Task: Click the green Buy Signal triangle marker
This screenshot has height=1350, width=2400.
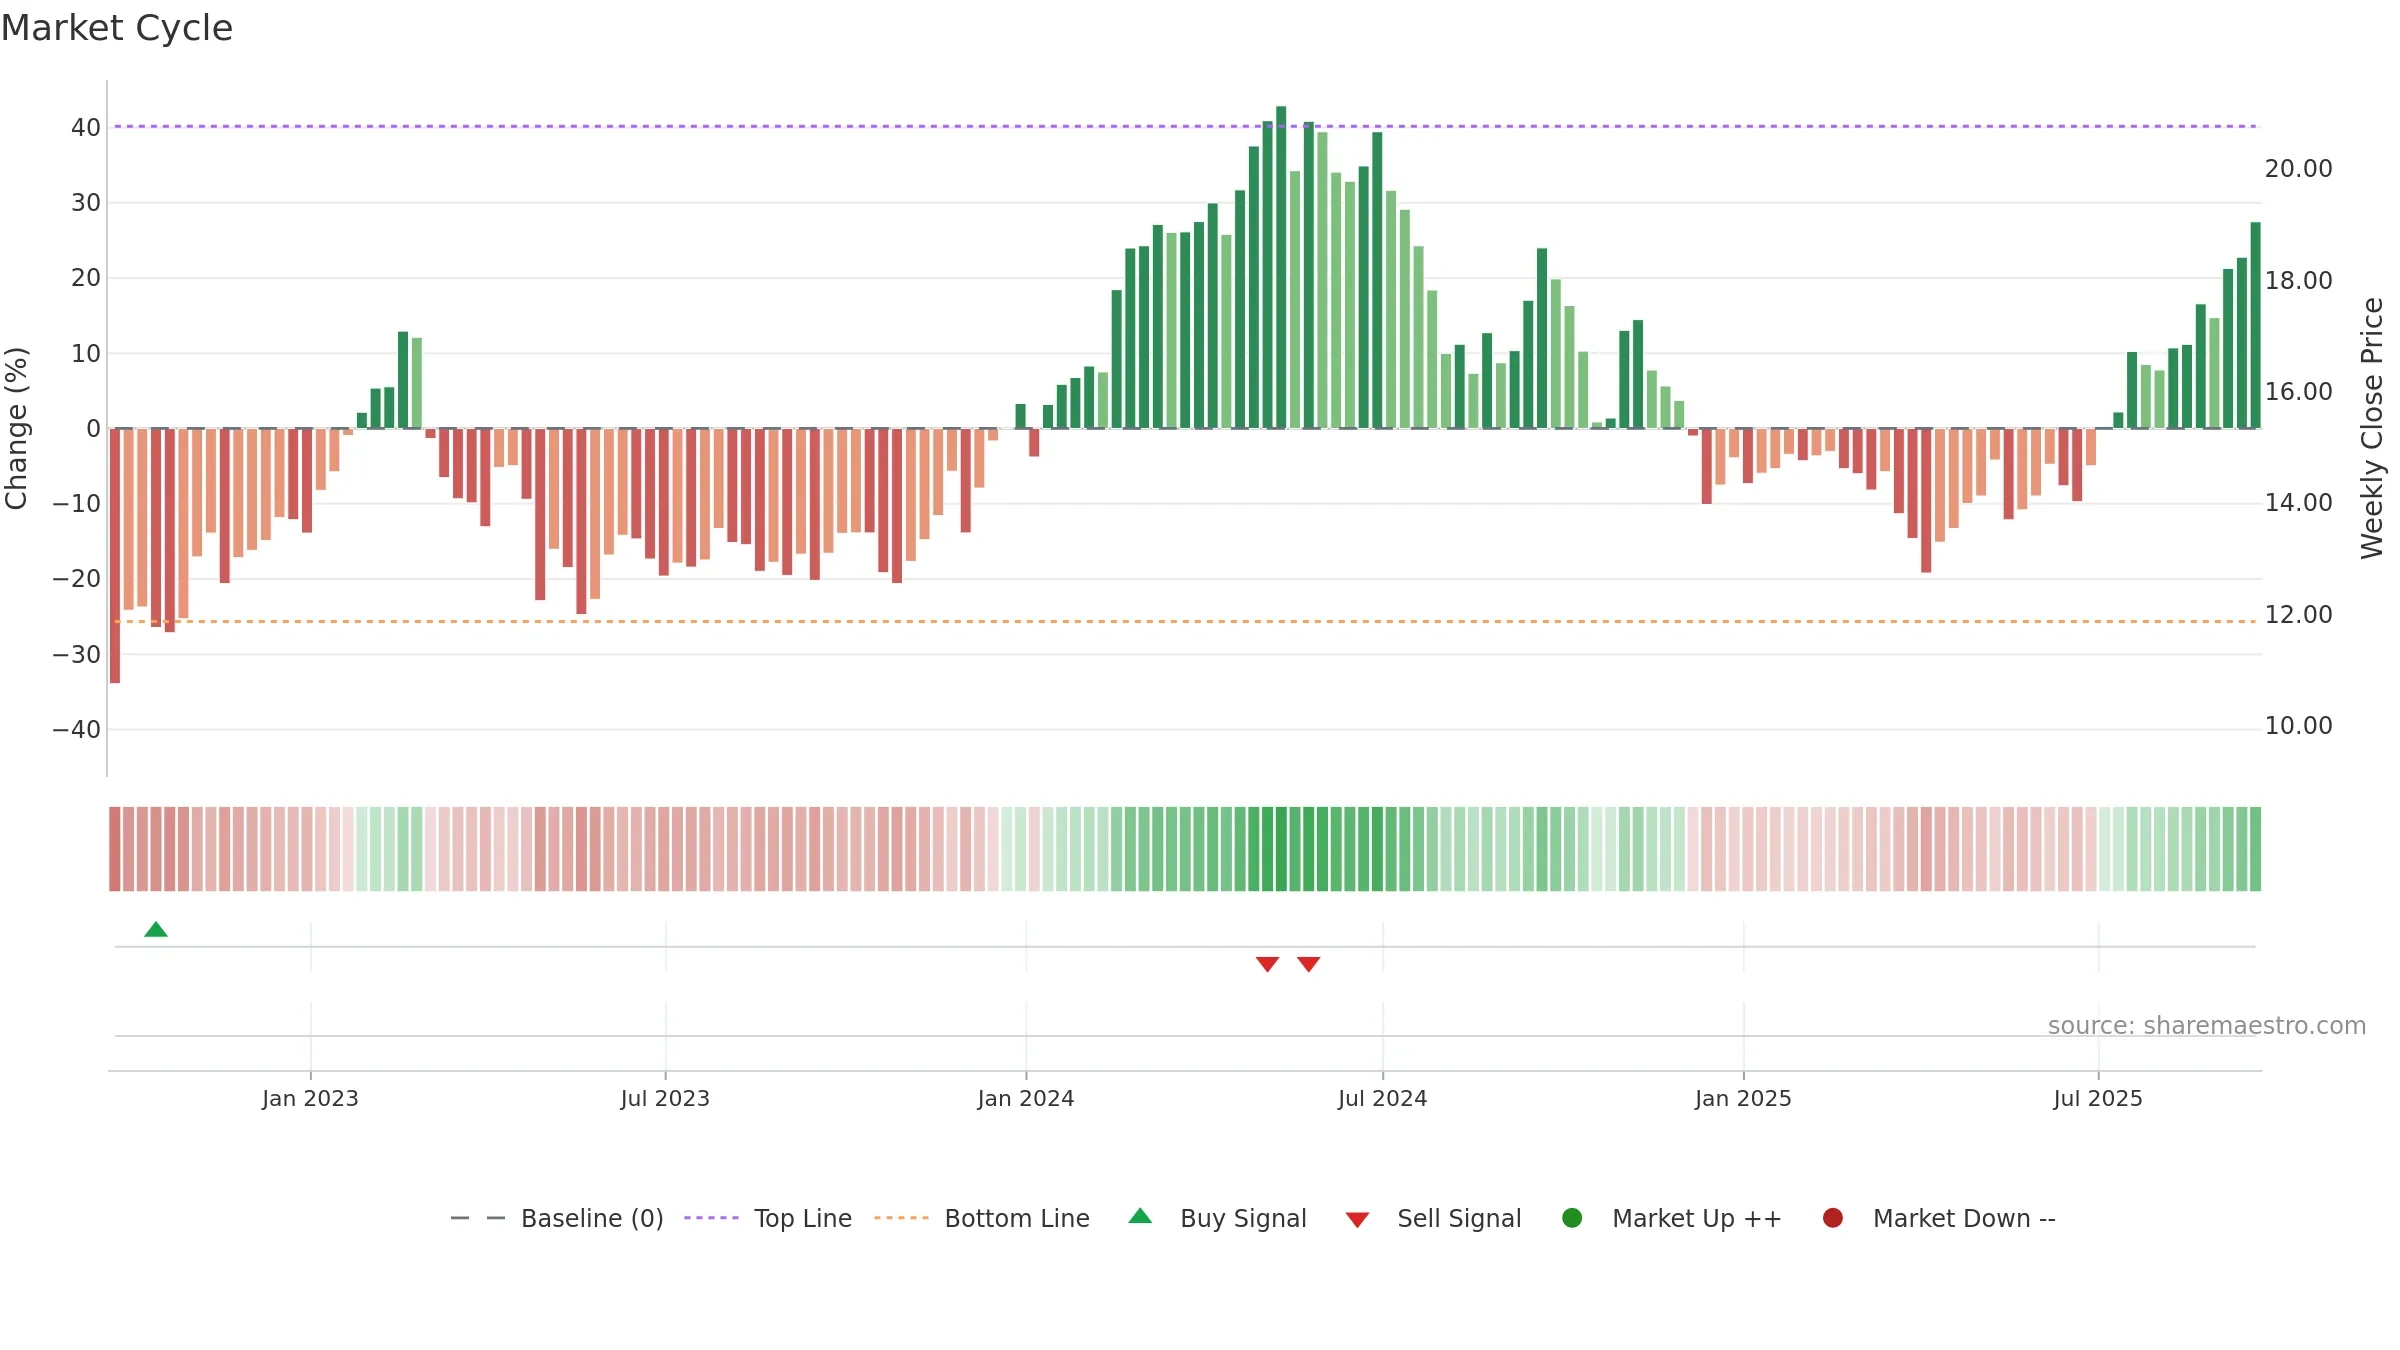Action: click(x=156, y=930)
